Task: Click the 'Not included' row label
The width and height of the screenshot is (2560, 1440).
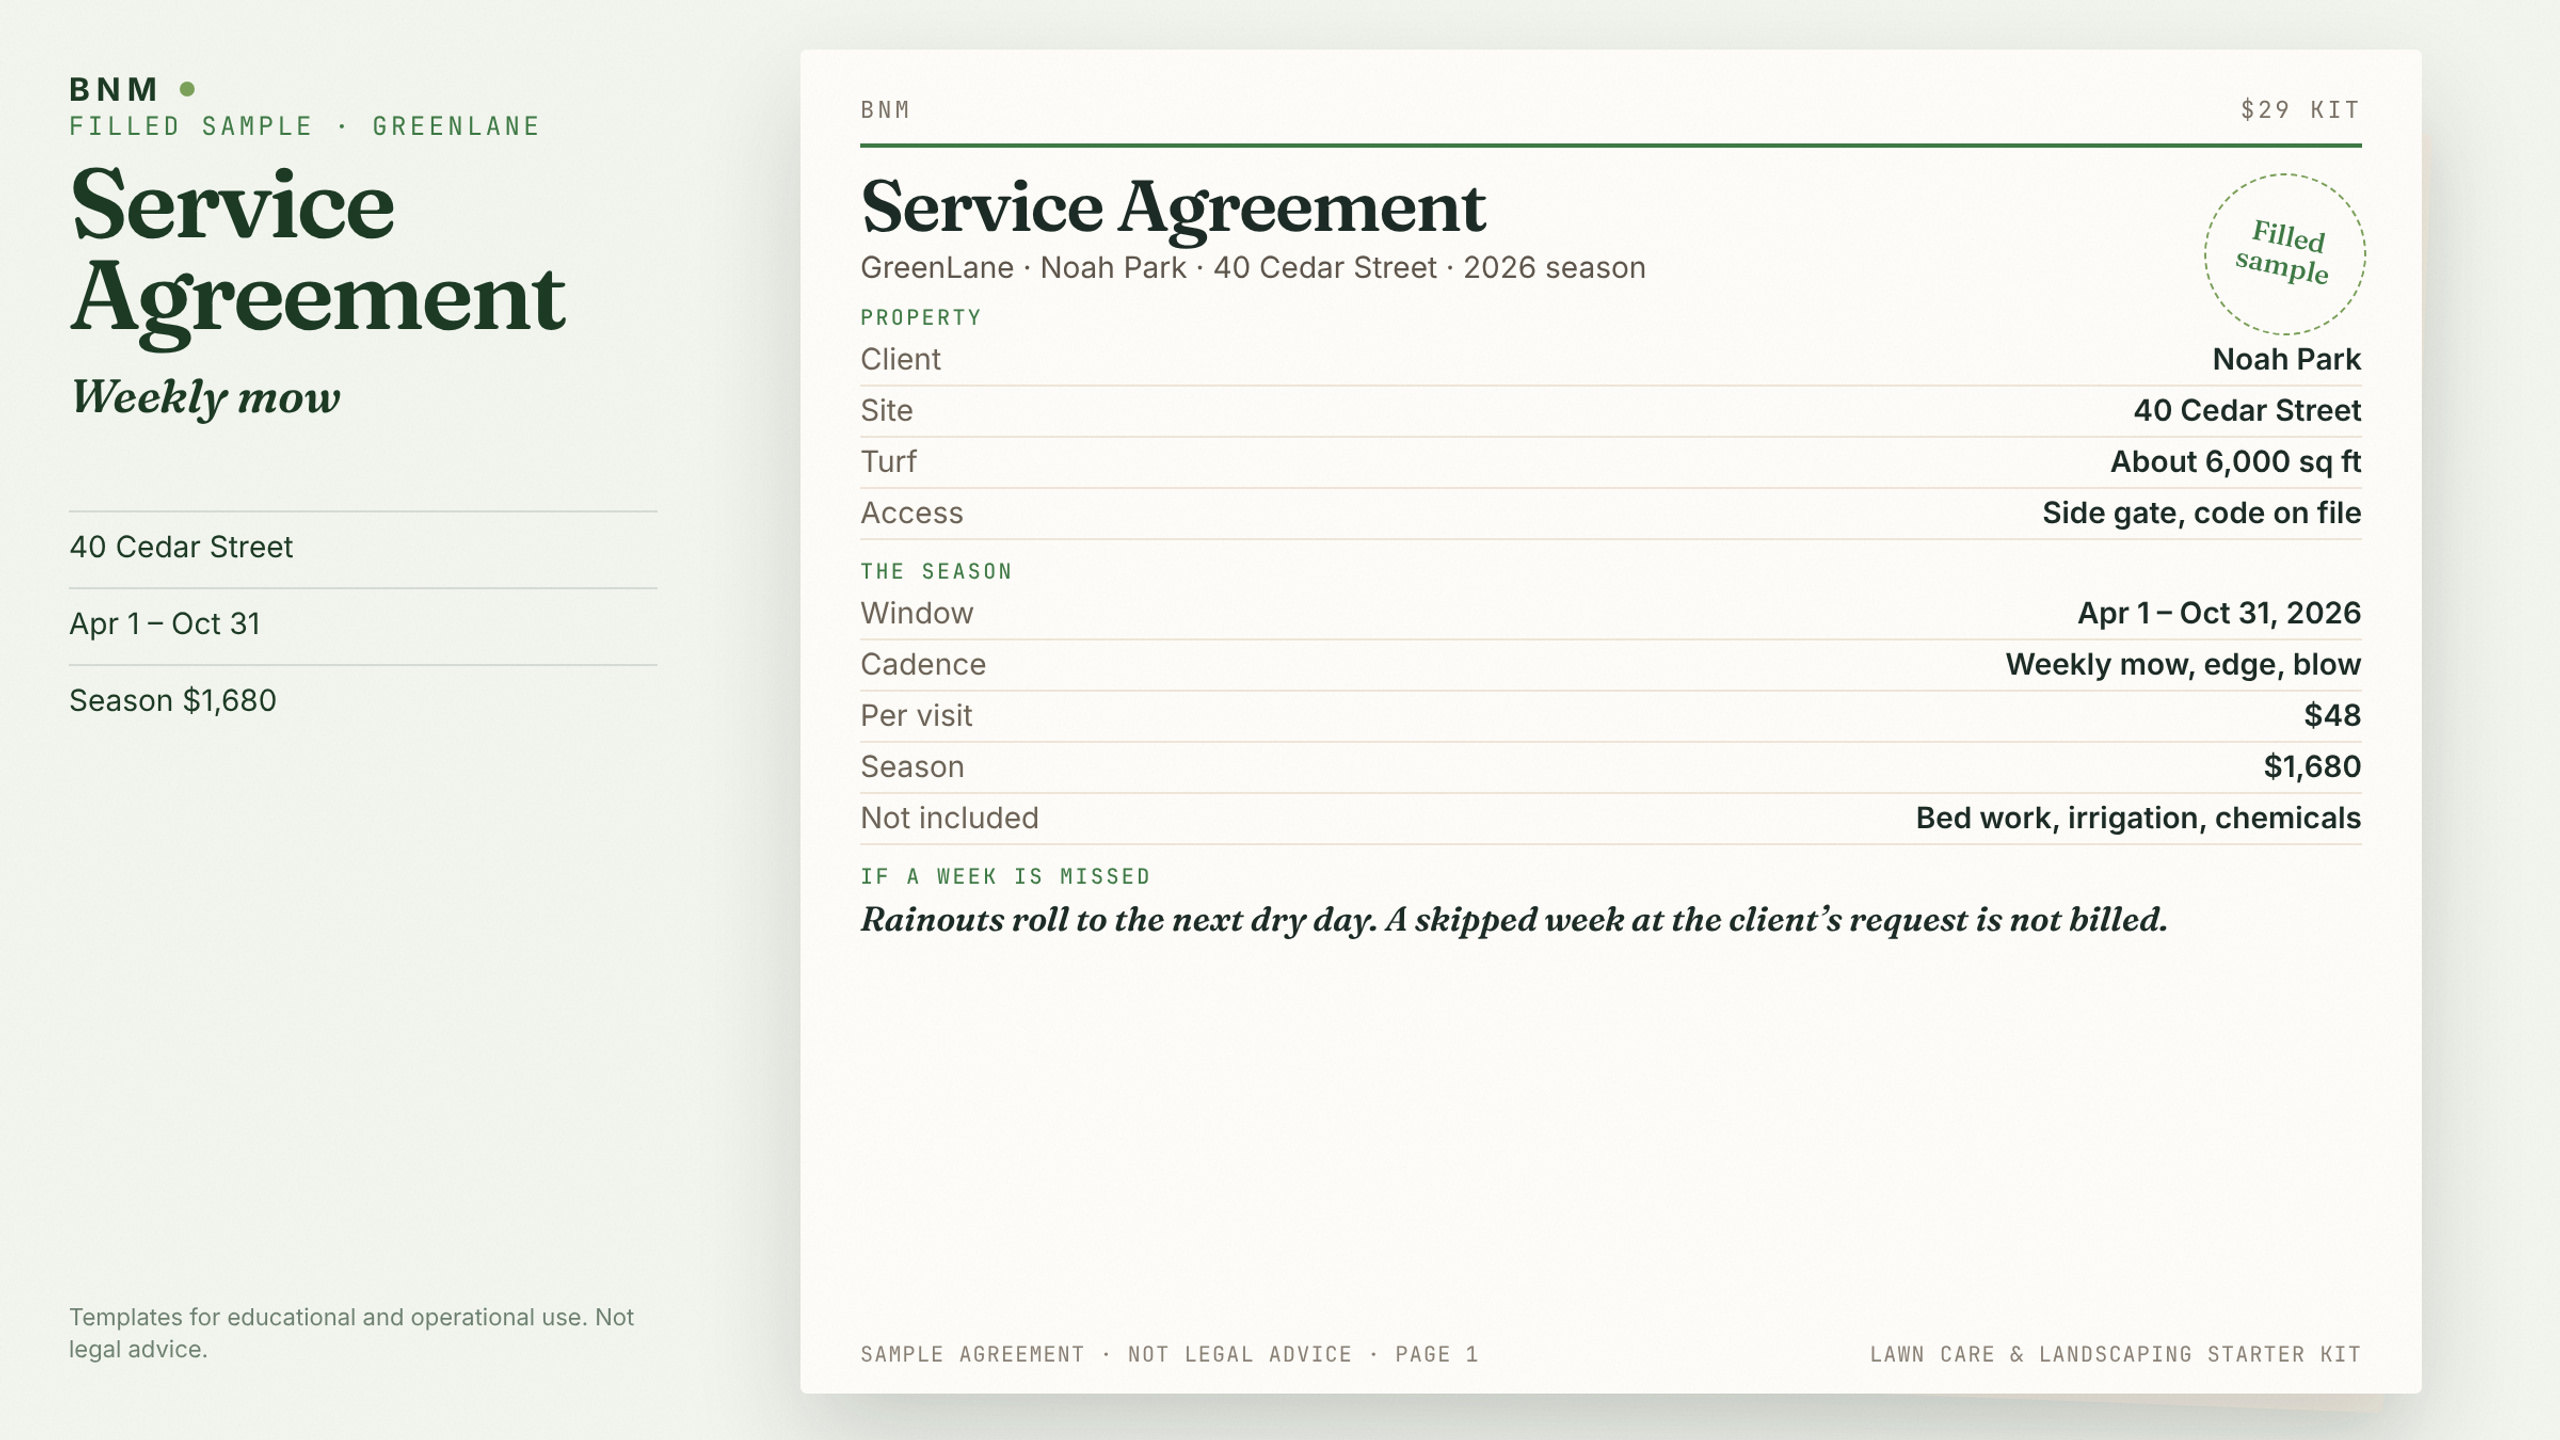Action: point(949,818)
